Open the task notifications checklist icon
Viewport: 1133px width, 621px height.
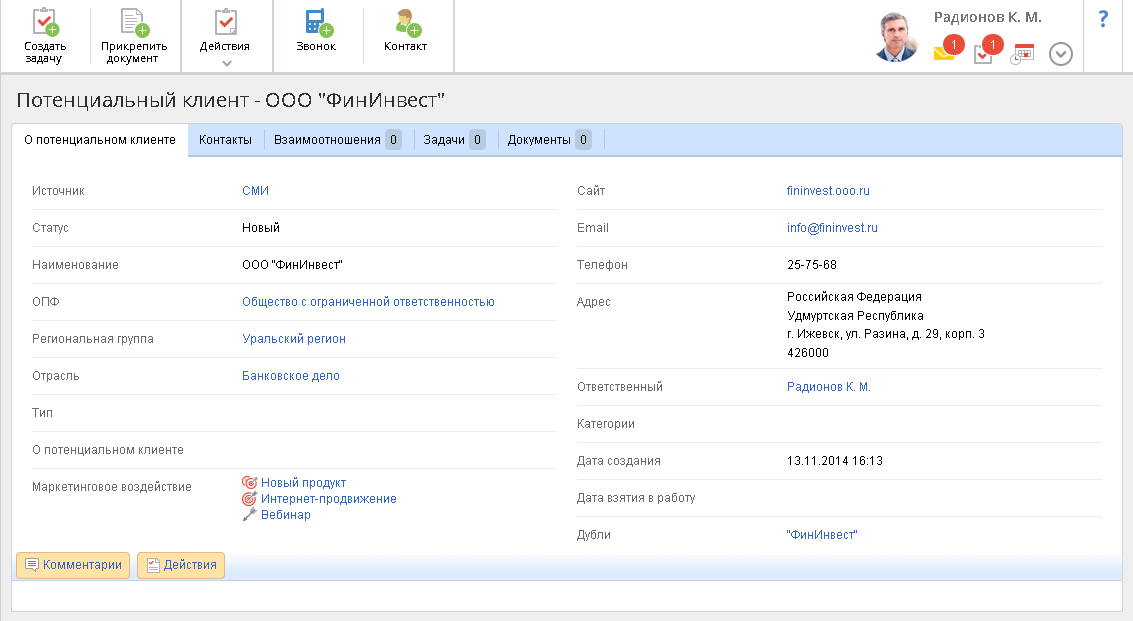coord(983,55)
